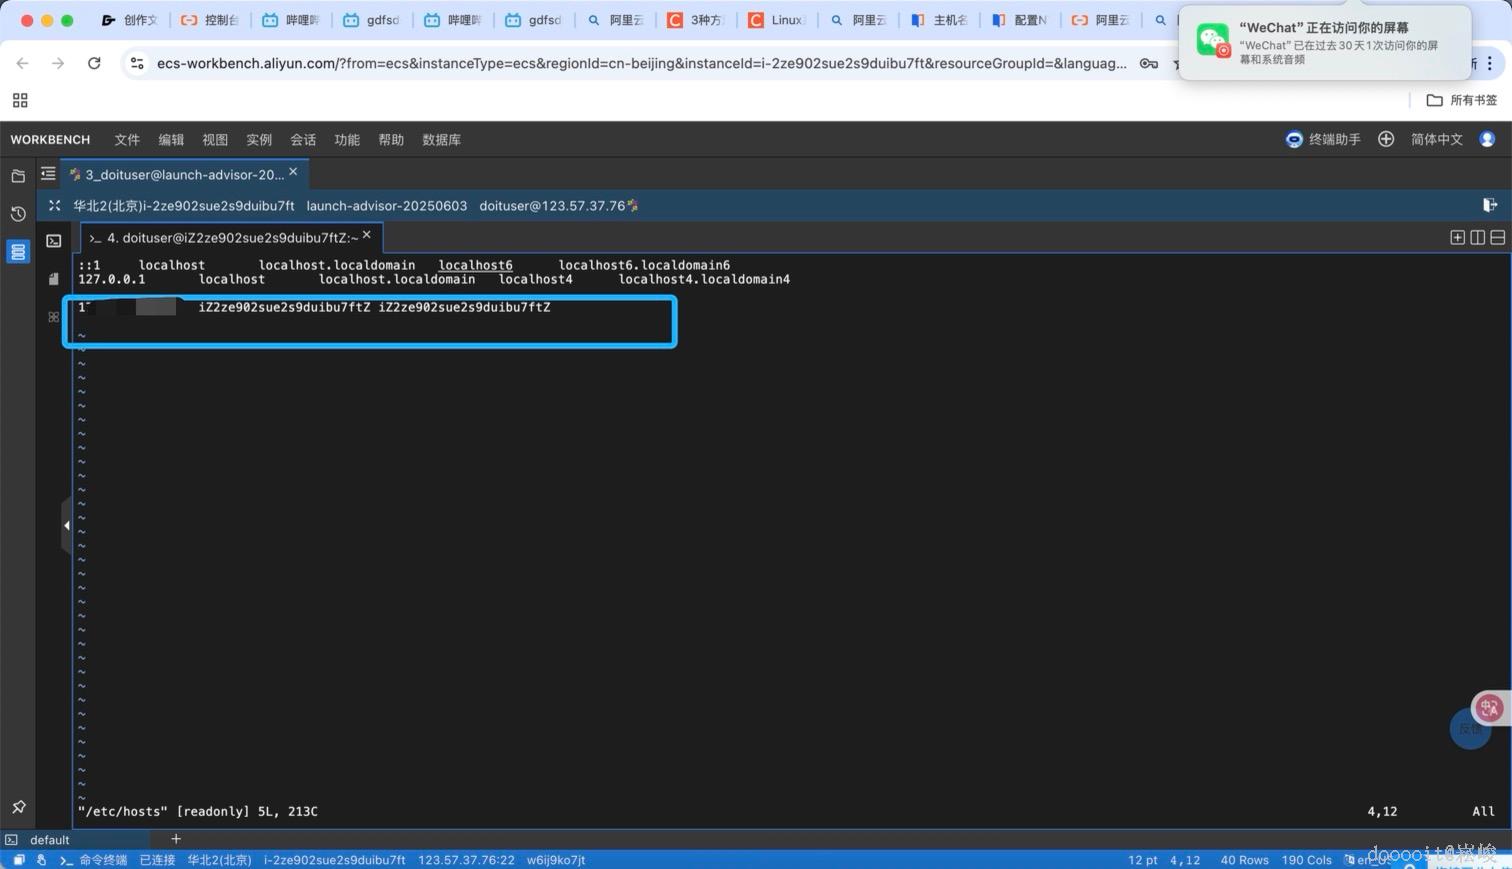Viewport: 1512px width, 869px height.
Task: Close the 4. doituser terminal tab
Action: coord(367,235)
